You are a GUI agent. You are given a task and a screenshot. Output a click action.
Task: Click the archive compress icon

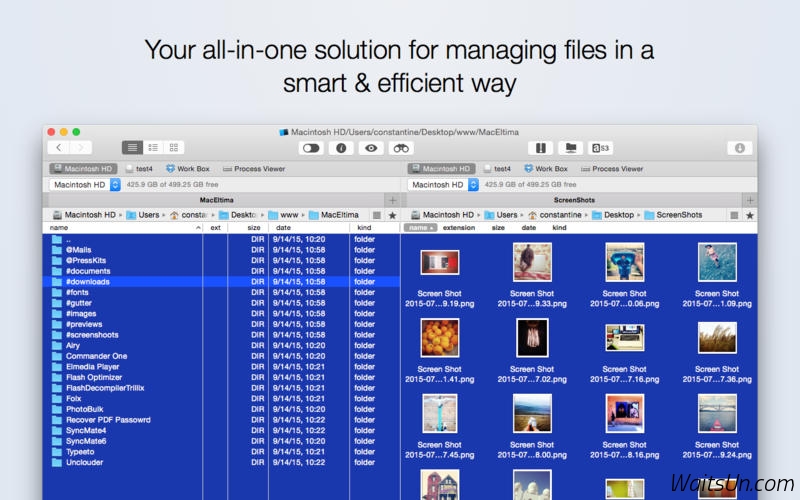pos(541,148)
